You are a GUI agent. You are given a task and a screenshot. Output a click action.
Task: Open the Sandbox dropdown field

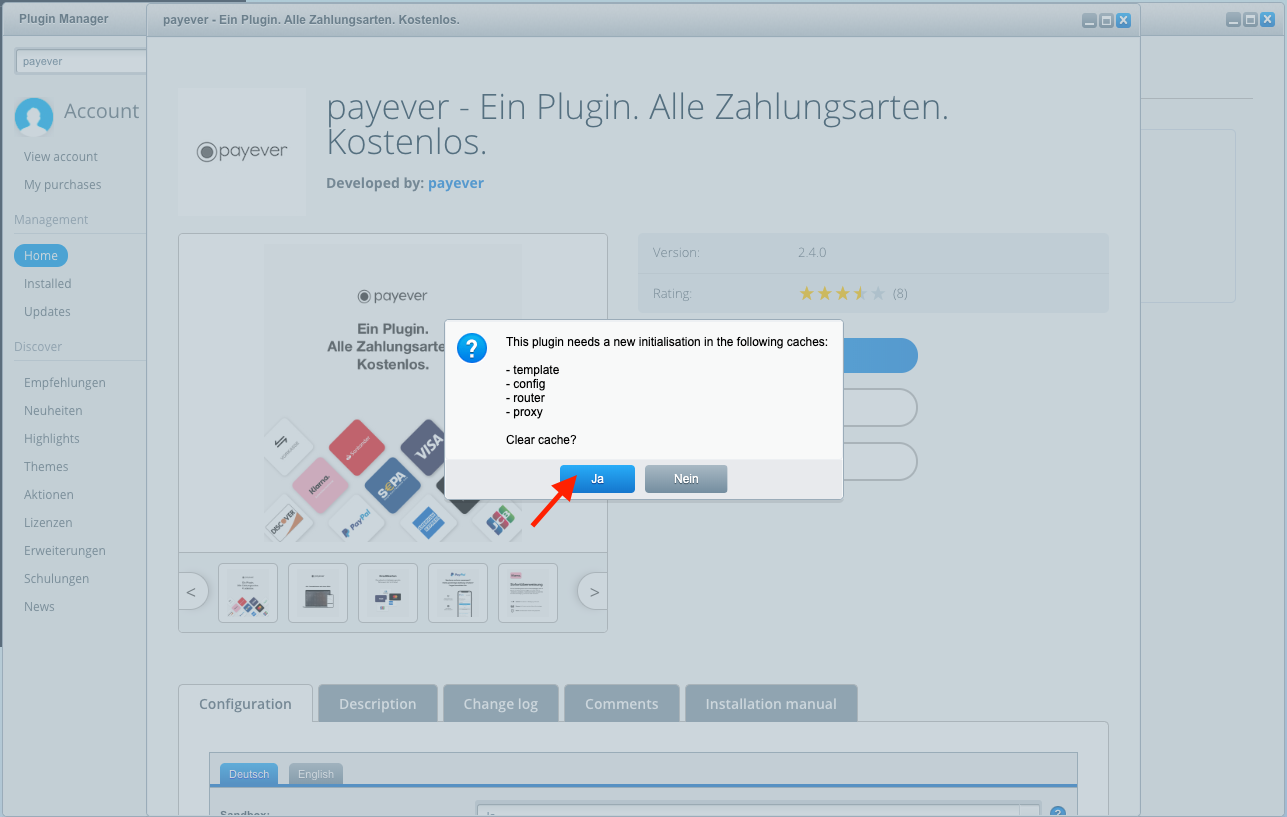[758, 812]
